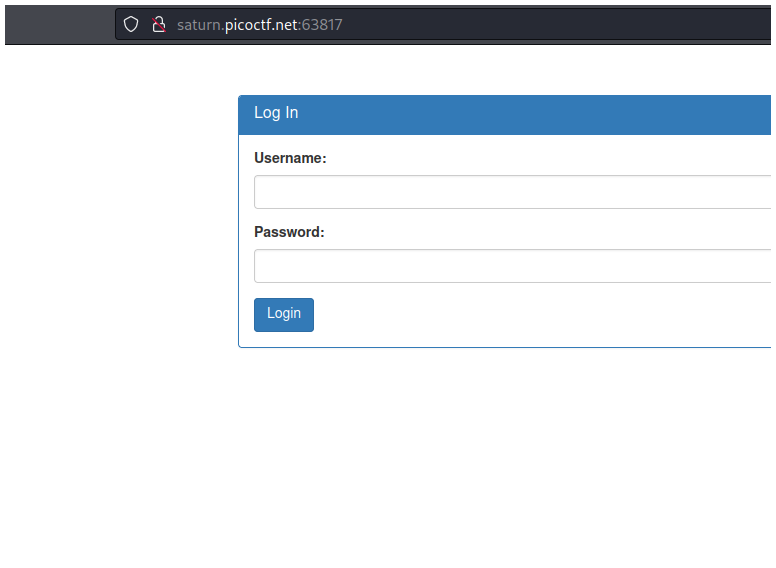Viewport: 776px width, 568px height.
Task: Click "saturn" subdomain in the URL
Action: (x=198, y=25)
